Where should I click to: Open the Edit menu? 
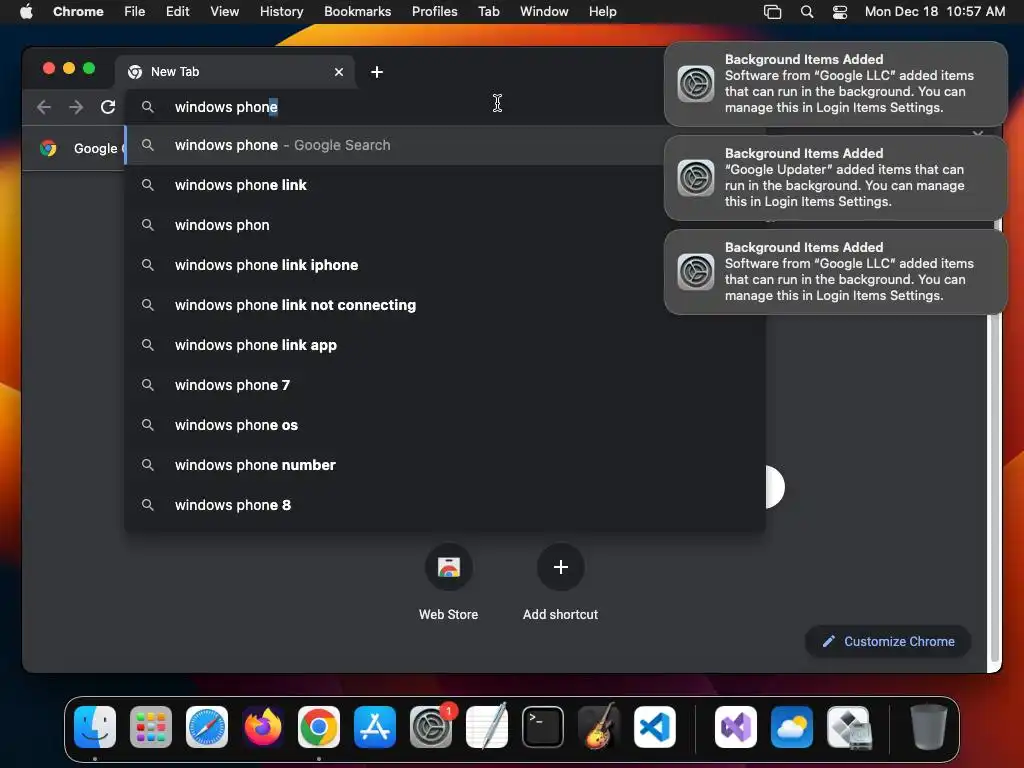[177, 11]
